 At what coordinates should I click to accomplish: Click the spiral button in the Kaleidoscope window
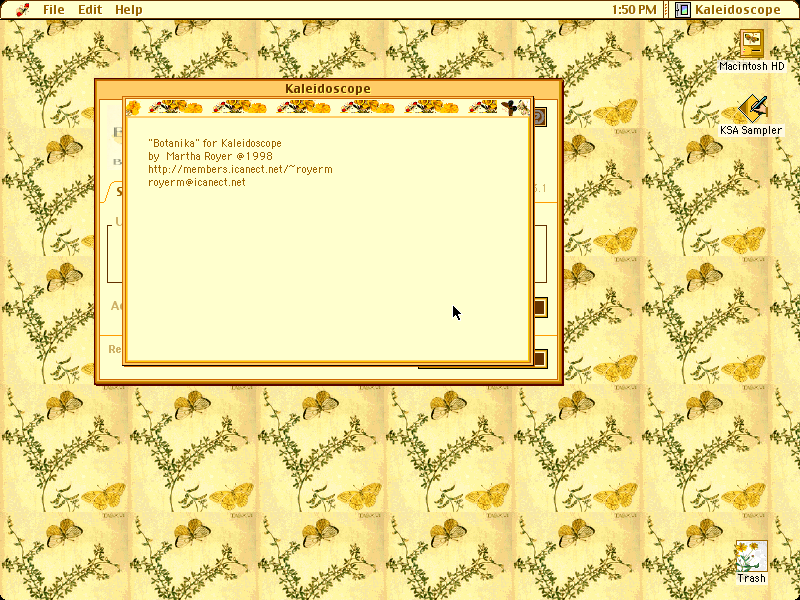(539, 117)
